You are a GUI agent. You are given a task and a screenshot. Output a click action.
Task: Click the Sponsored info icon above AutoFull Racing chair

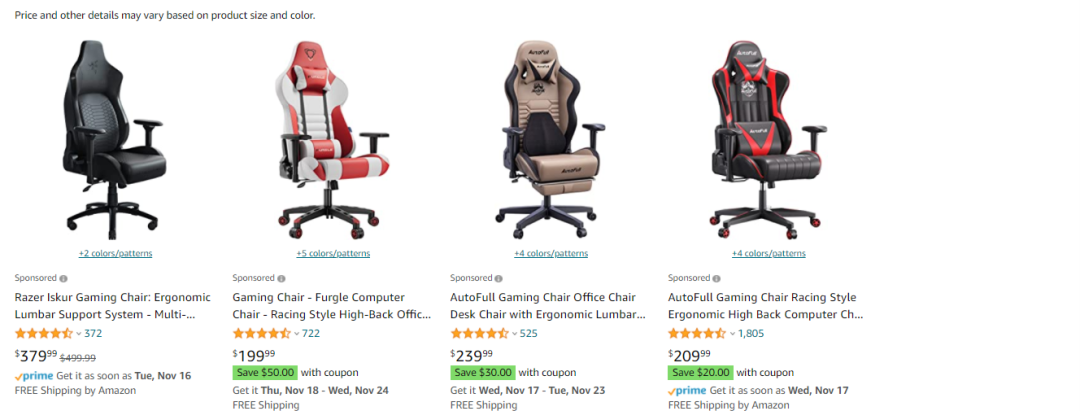click(x=716, y=279)
